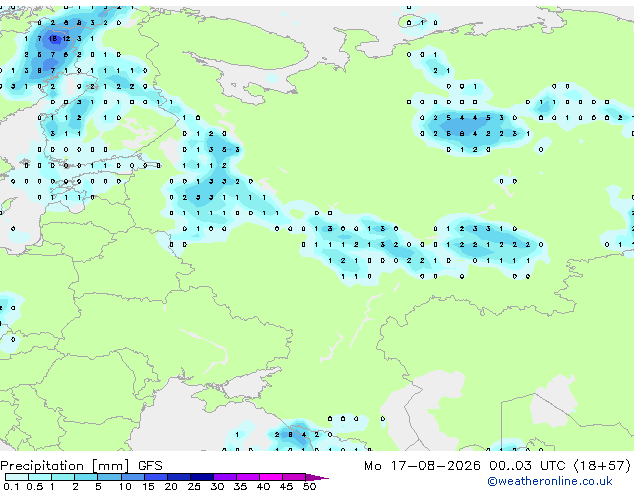Click the "0.5" legend scale label
634x490 pixels.
point(35,486)
